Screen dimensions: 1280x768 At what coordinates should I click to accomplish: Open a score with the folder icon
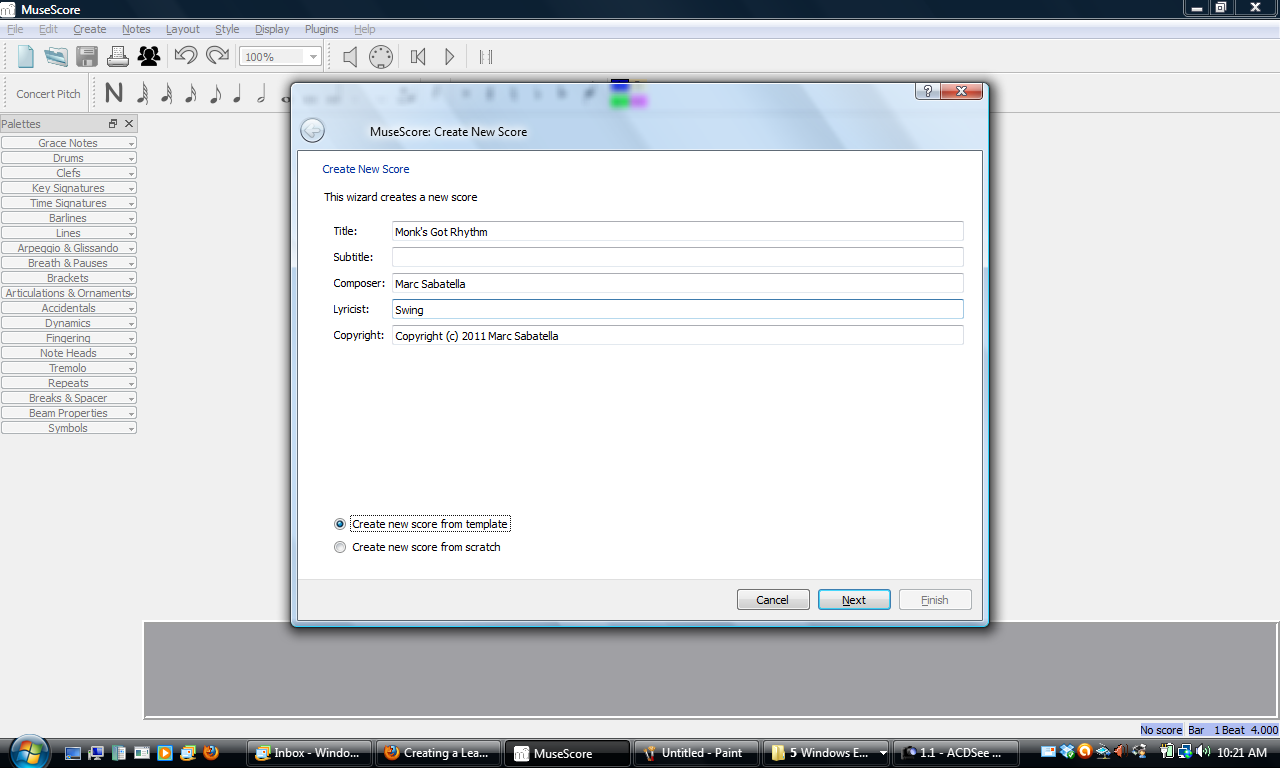click(x=56, y=57)
